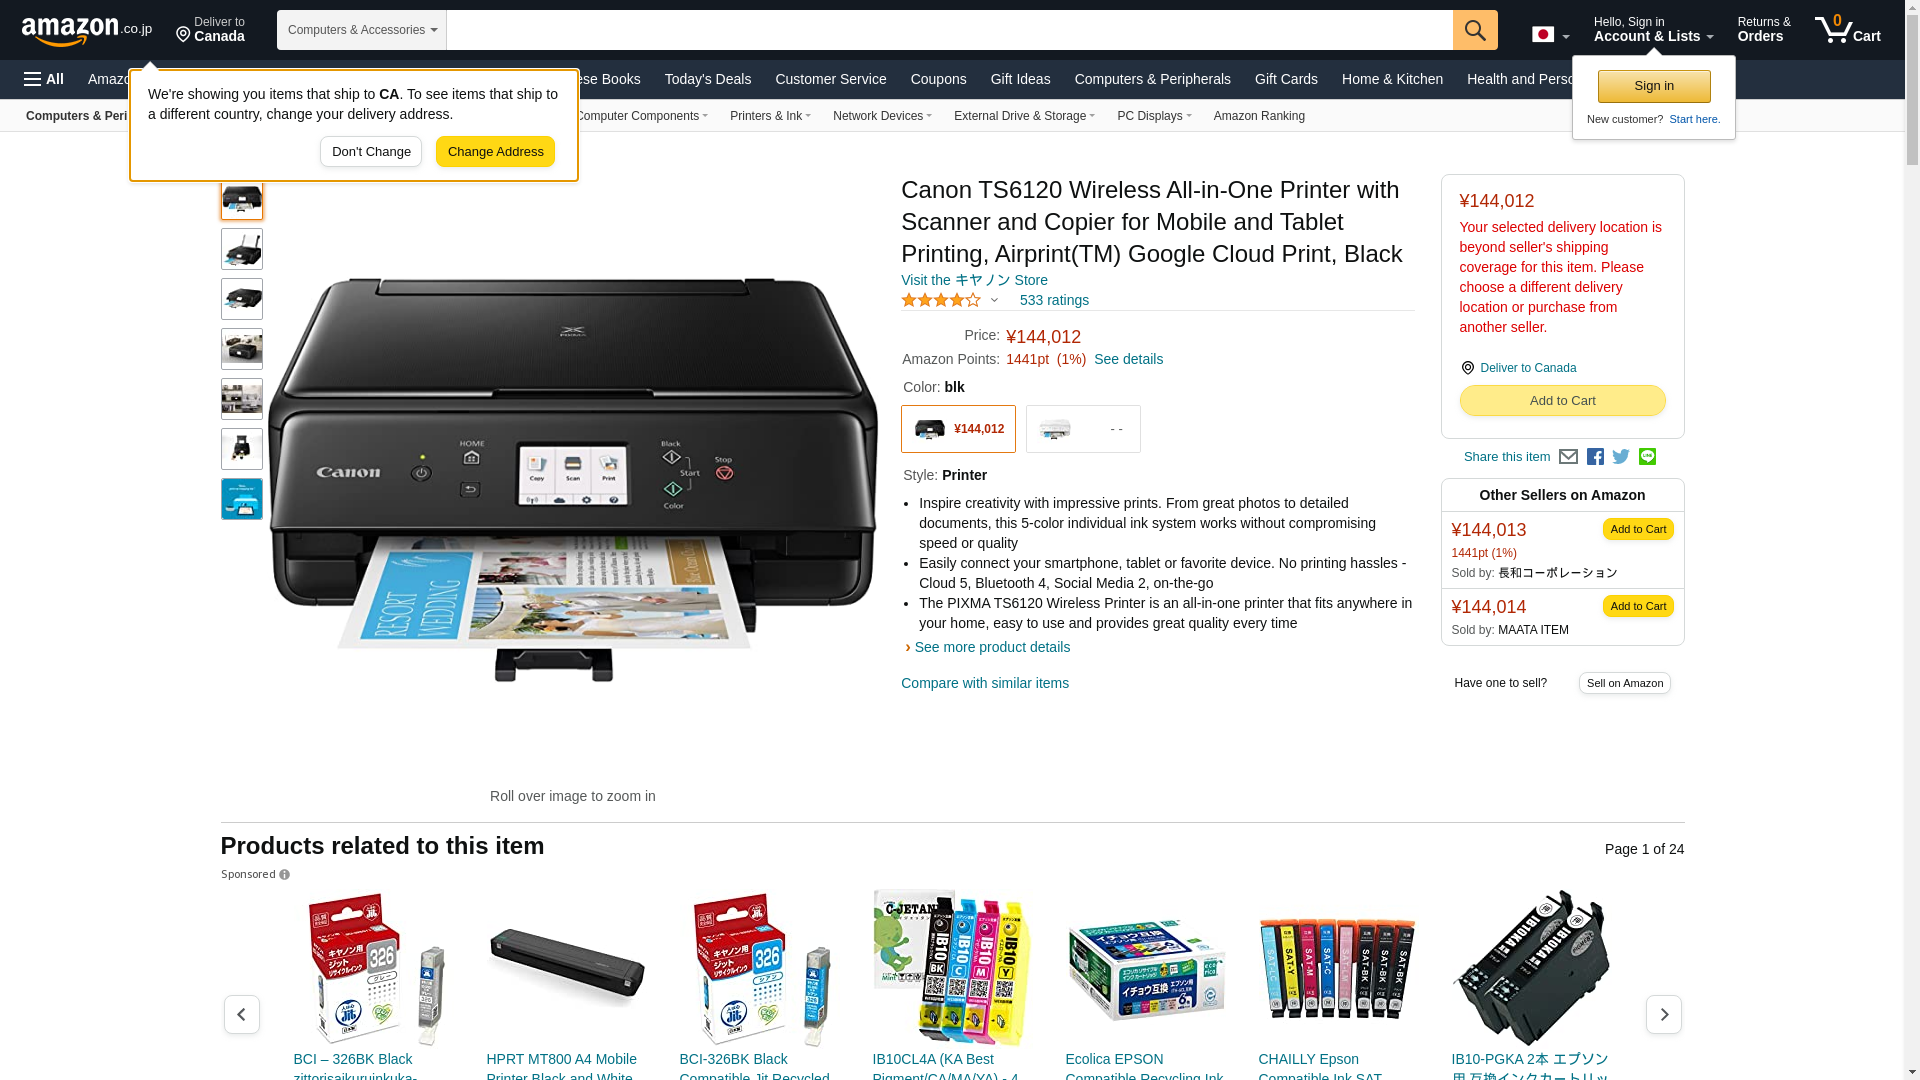Select the second printer thumbnail image
This screenshot has width=1920, height=1080.
coord(242,249)
